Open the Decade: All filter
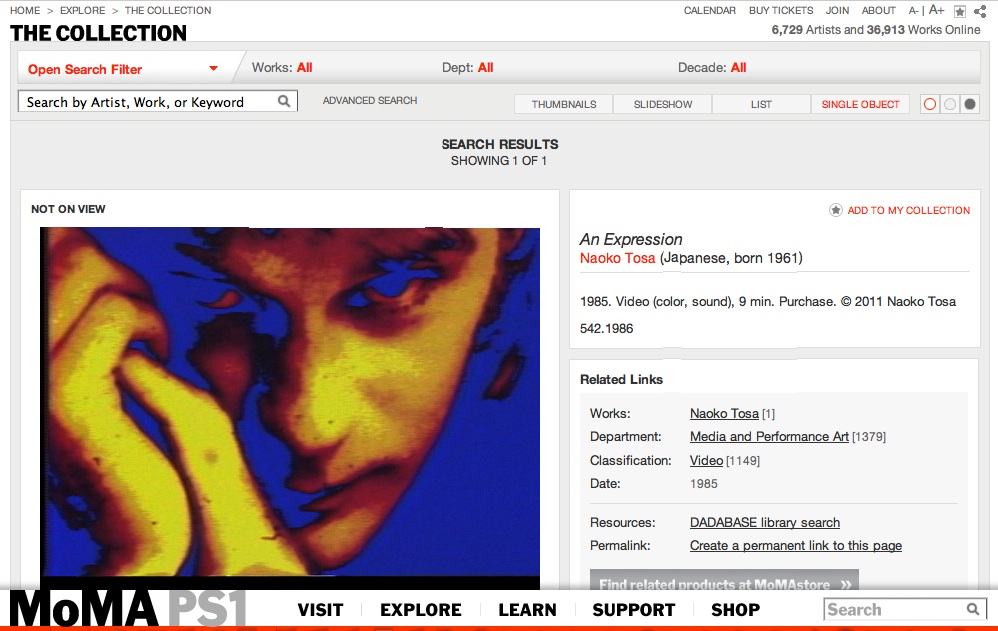Viewport: 998px width, 631px height. click(x=712, y=67)
